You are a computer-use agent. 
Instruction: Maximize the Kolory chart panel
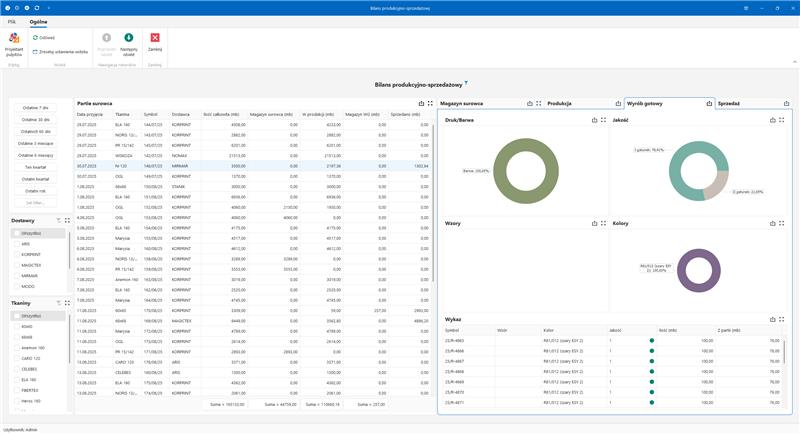pyautogui.click(x=783, y=224)
